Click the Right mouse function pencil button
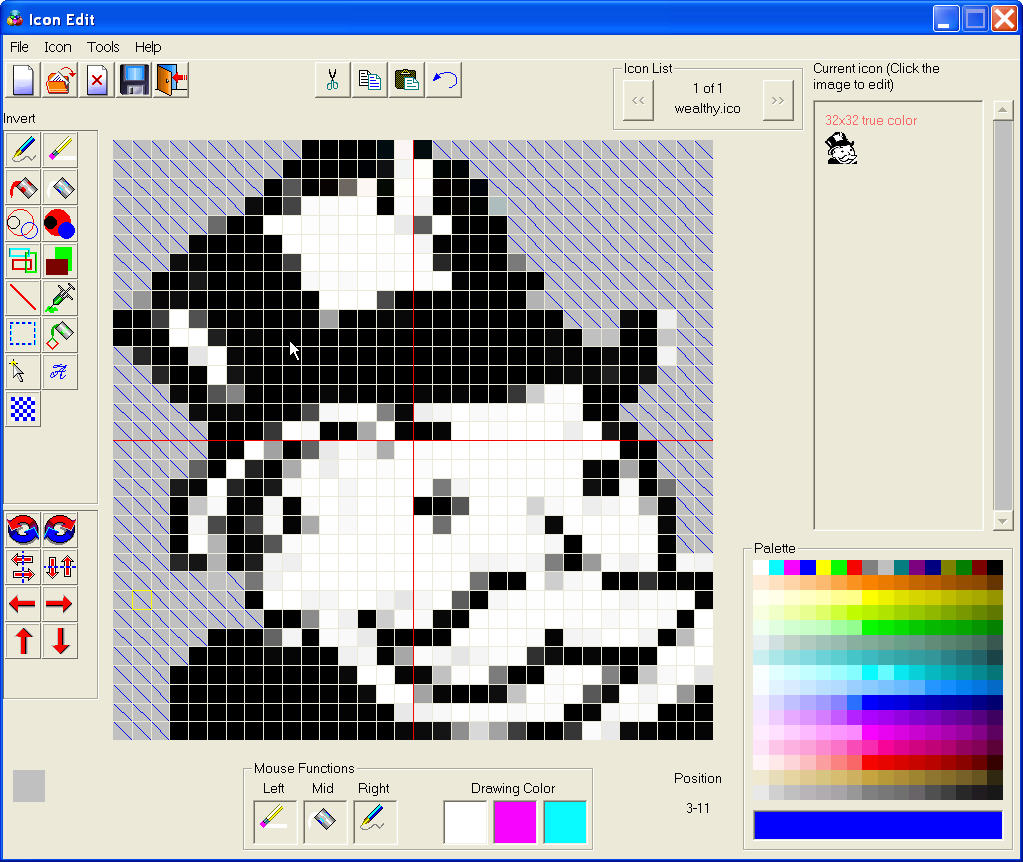The image size is (1023, 862). pyautogui.click(x=375, y=822)
